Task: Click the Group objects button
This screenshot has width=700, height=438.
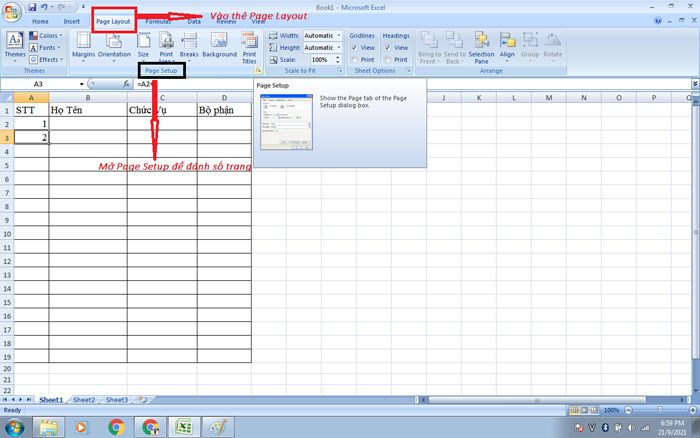Action: [530, 47]
